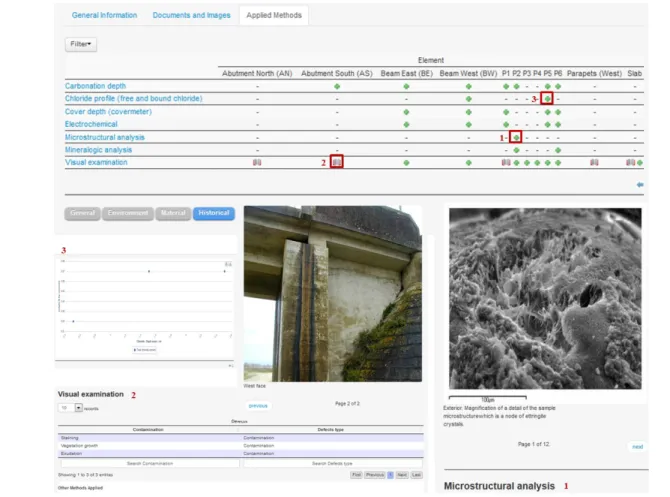Select Cover depth marker under P6
The width and height of the screenshot is (670, 497).
click(x=558, y=112)
